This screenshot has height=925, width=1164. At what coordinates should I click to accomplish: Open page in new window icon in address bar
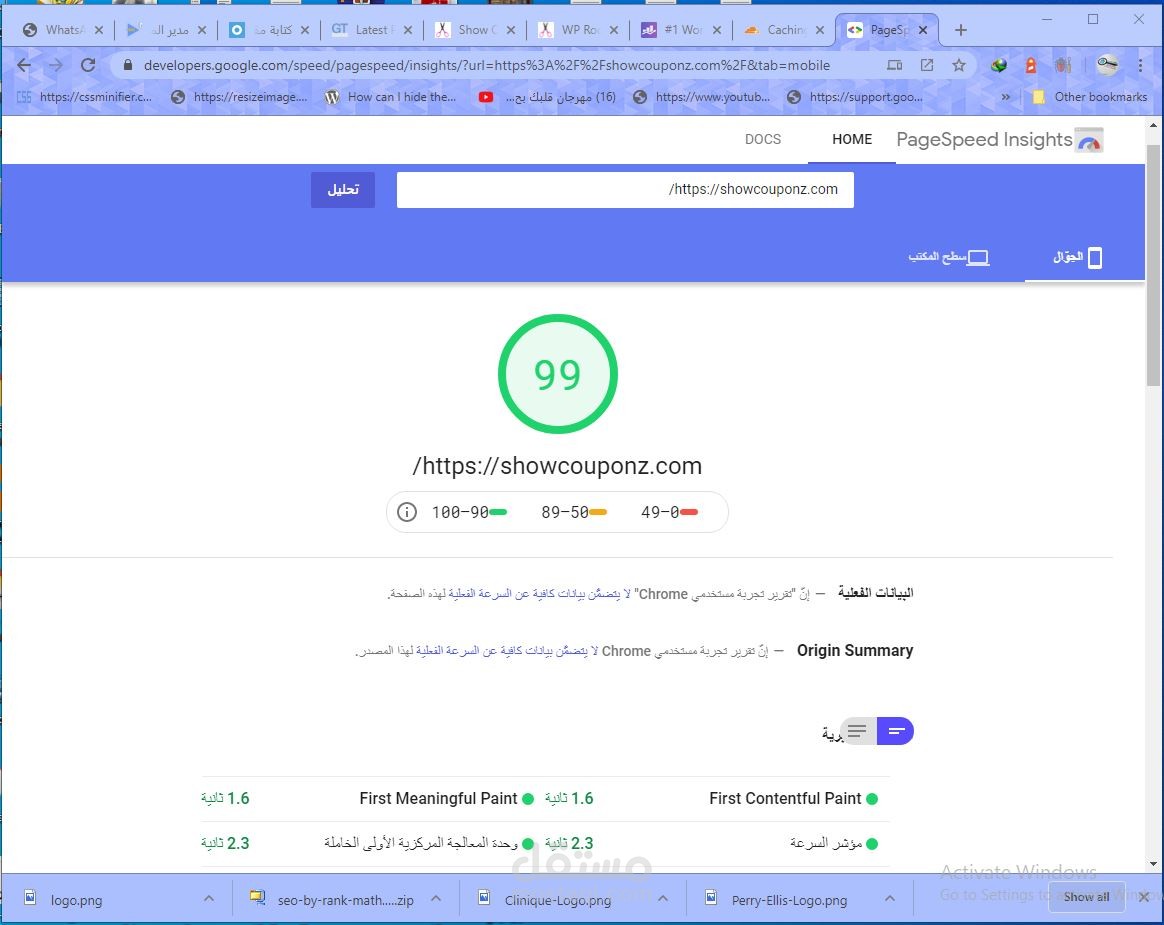926,65
